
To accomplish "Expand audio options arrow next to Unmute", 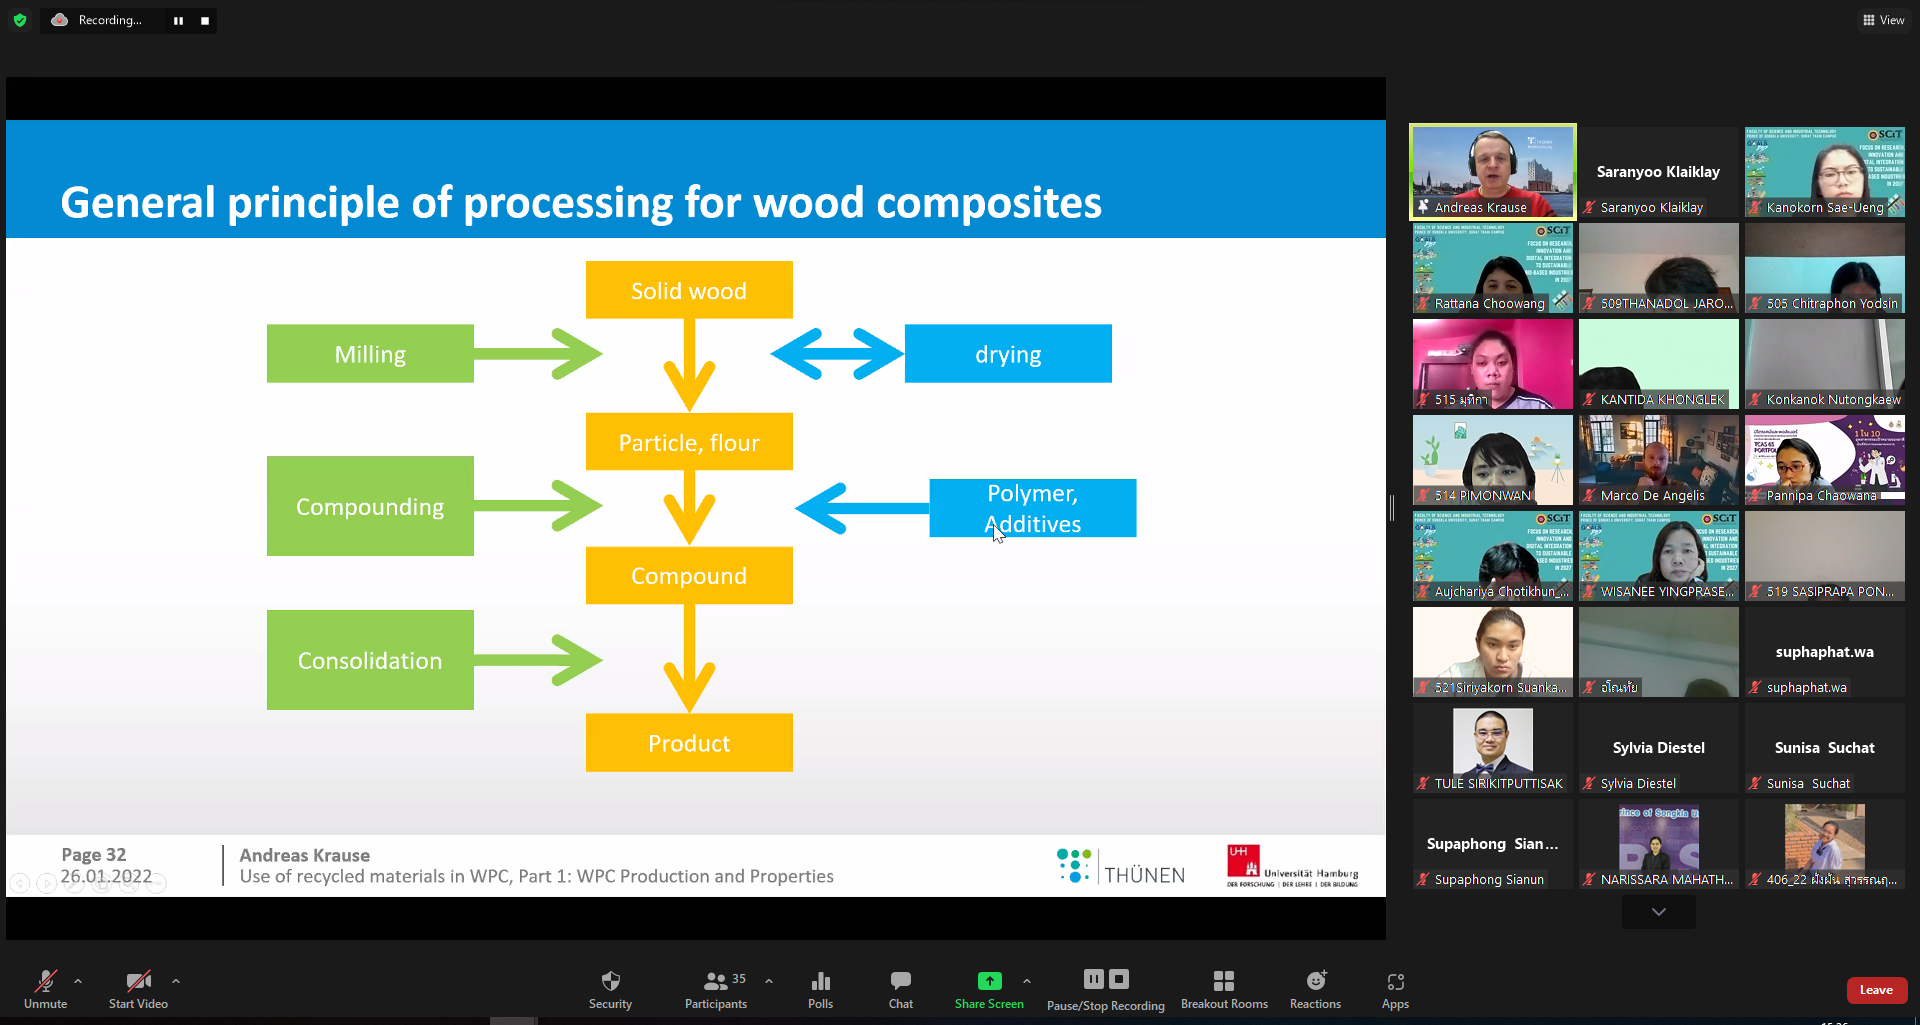I will 78,981.
